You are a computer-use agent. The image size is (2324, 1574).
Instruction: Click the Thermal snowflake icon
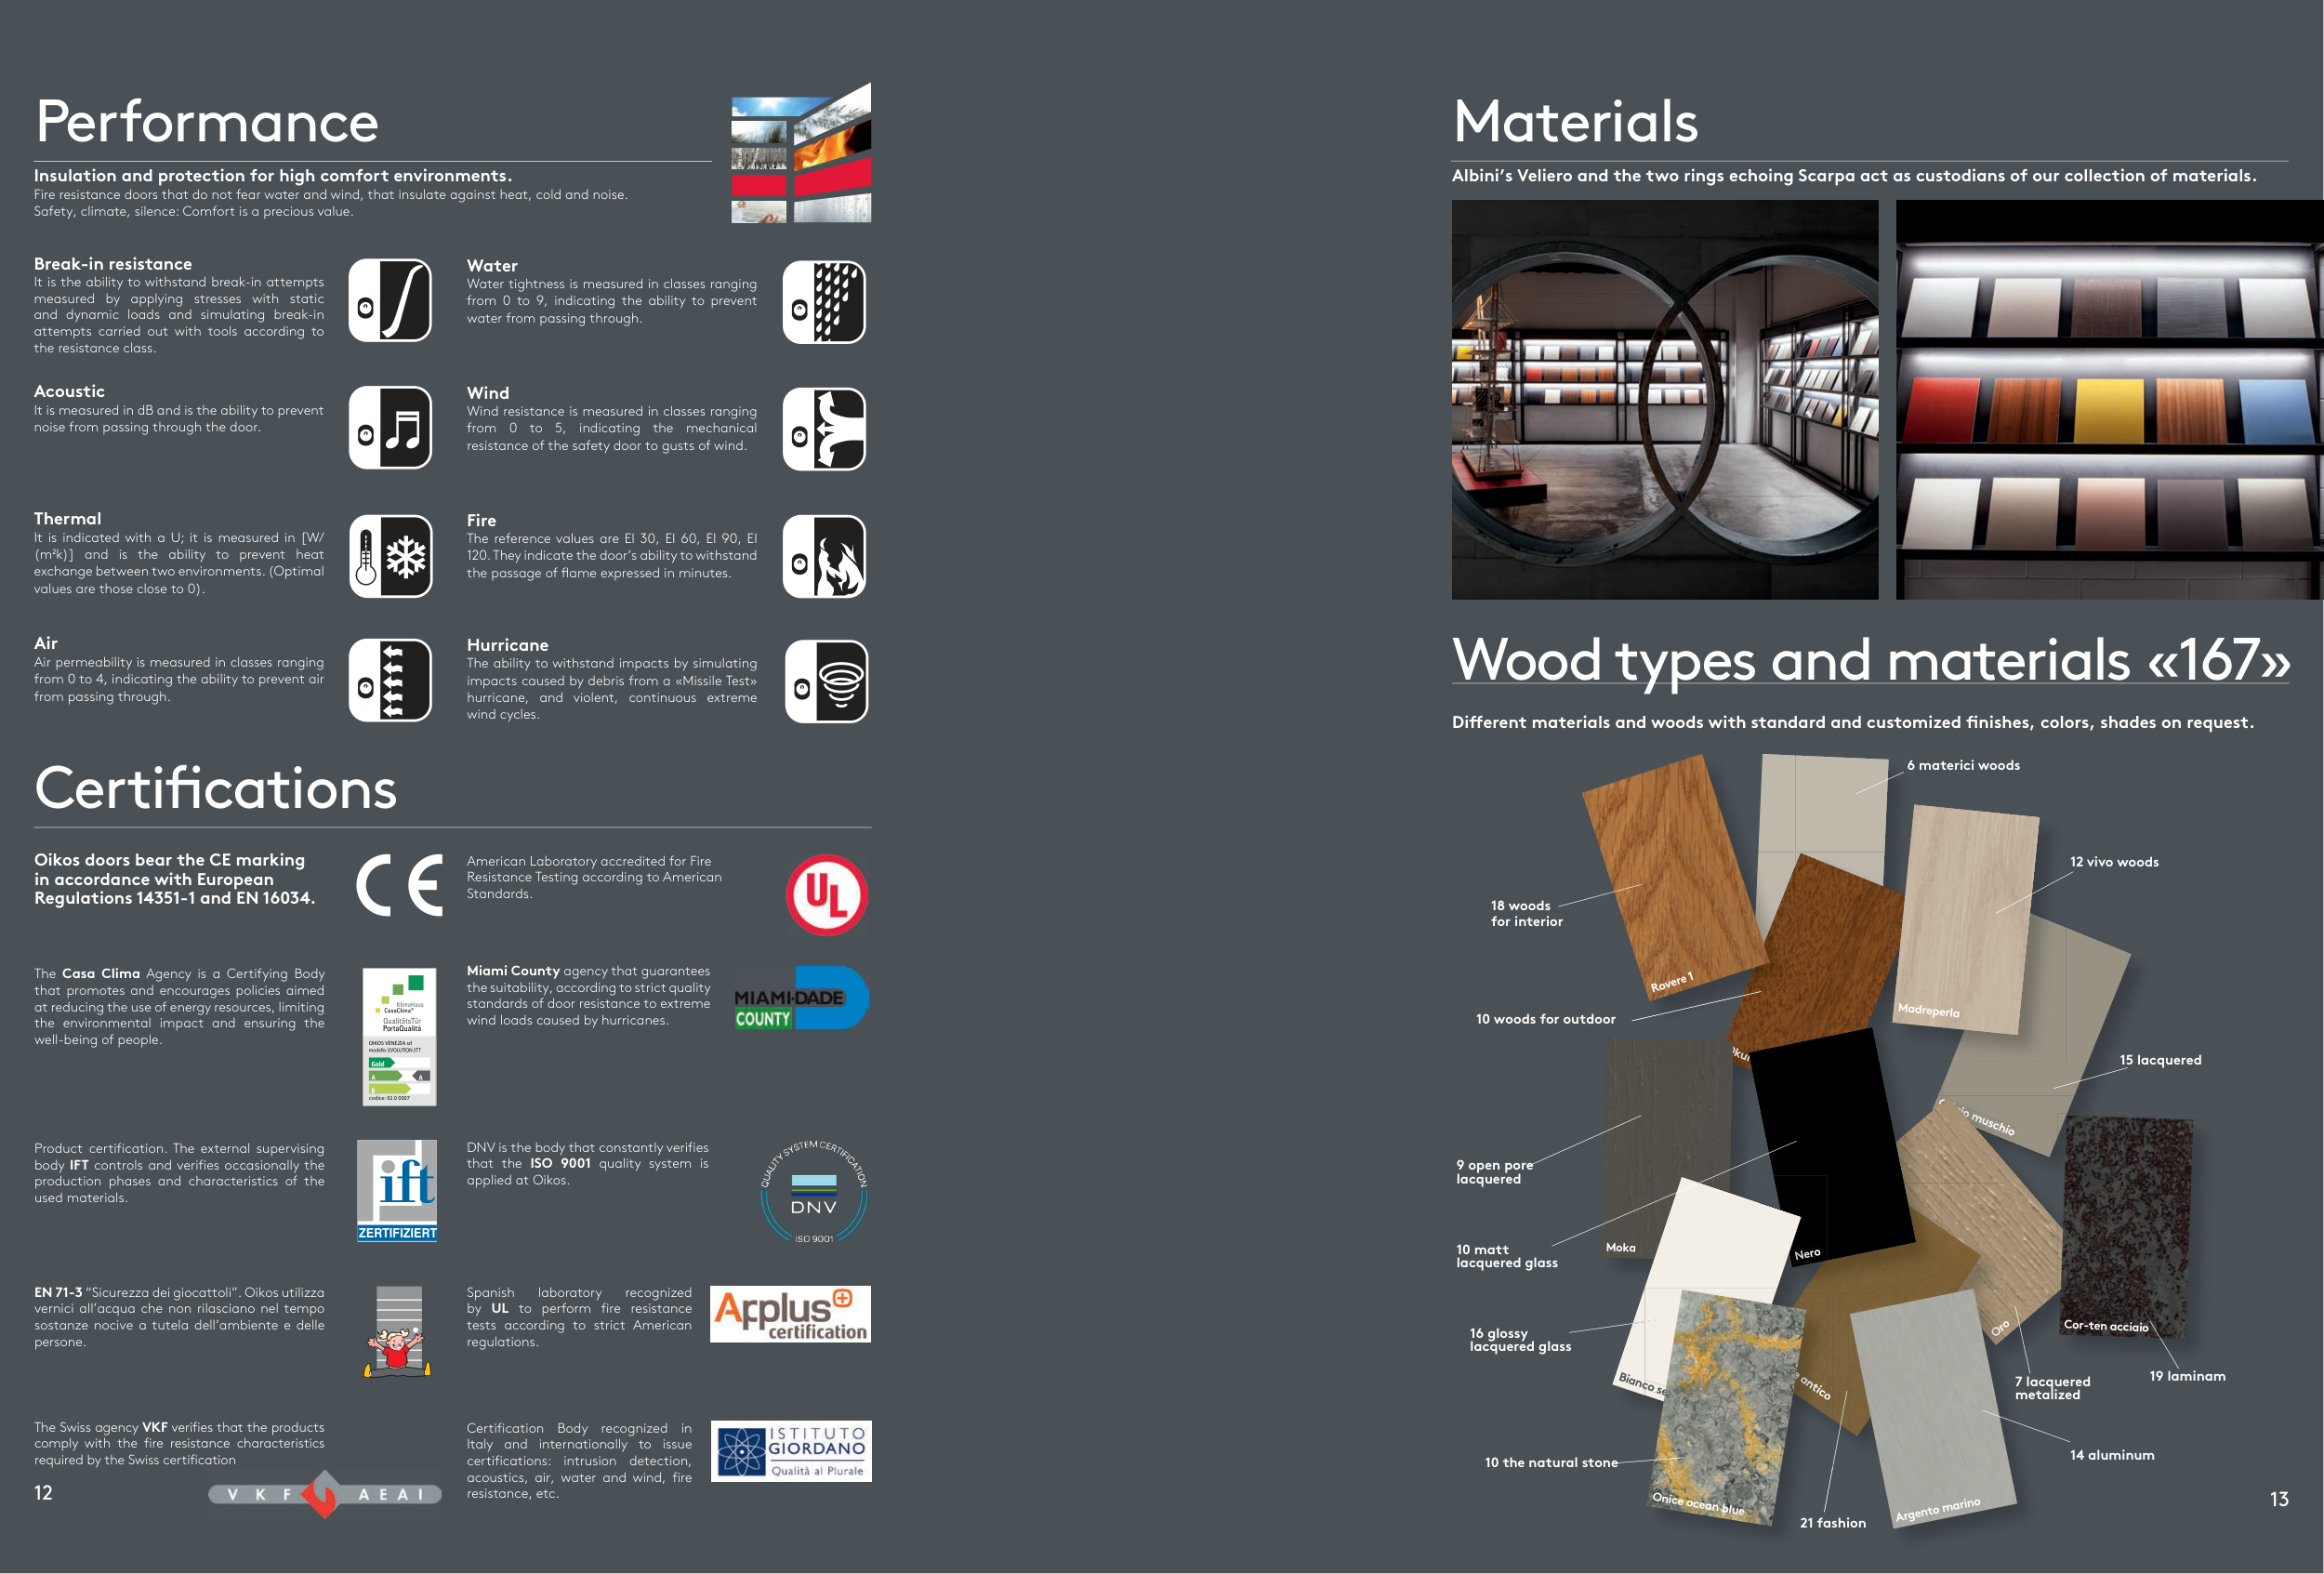click(x=390, y=556)
